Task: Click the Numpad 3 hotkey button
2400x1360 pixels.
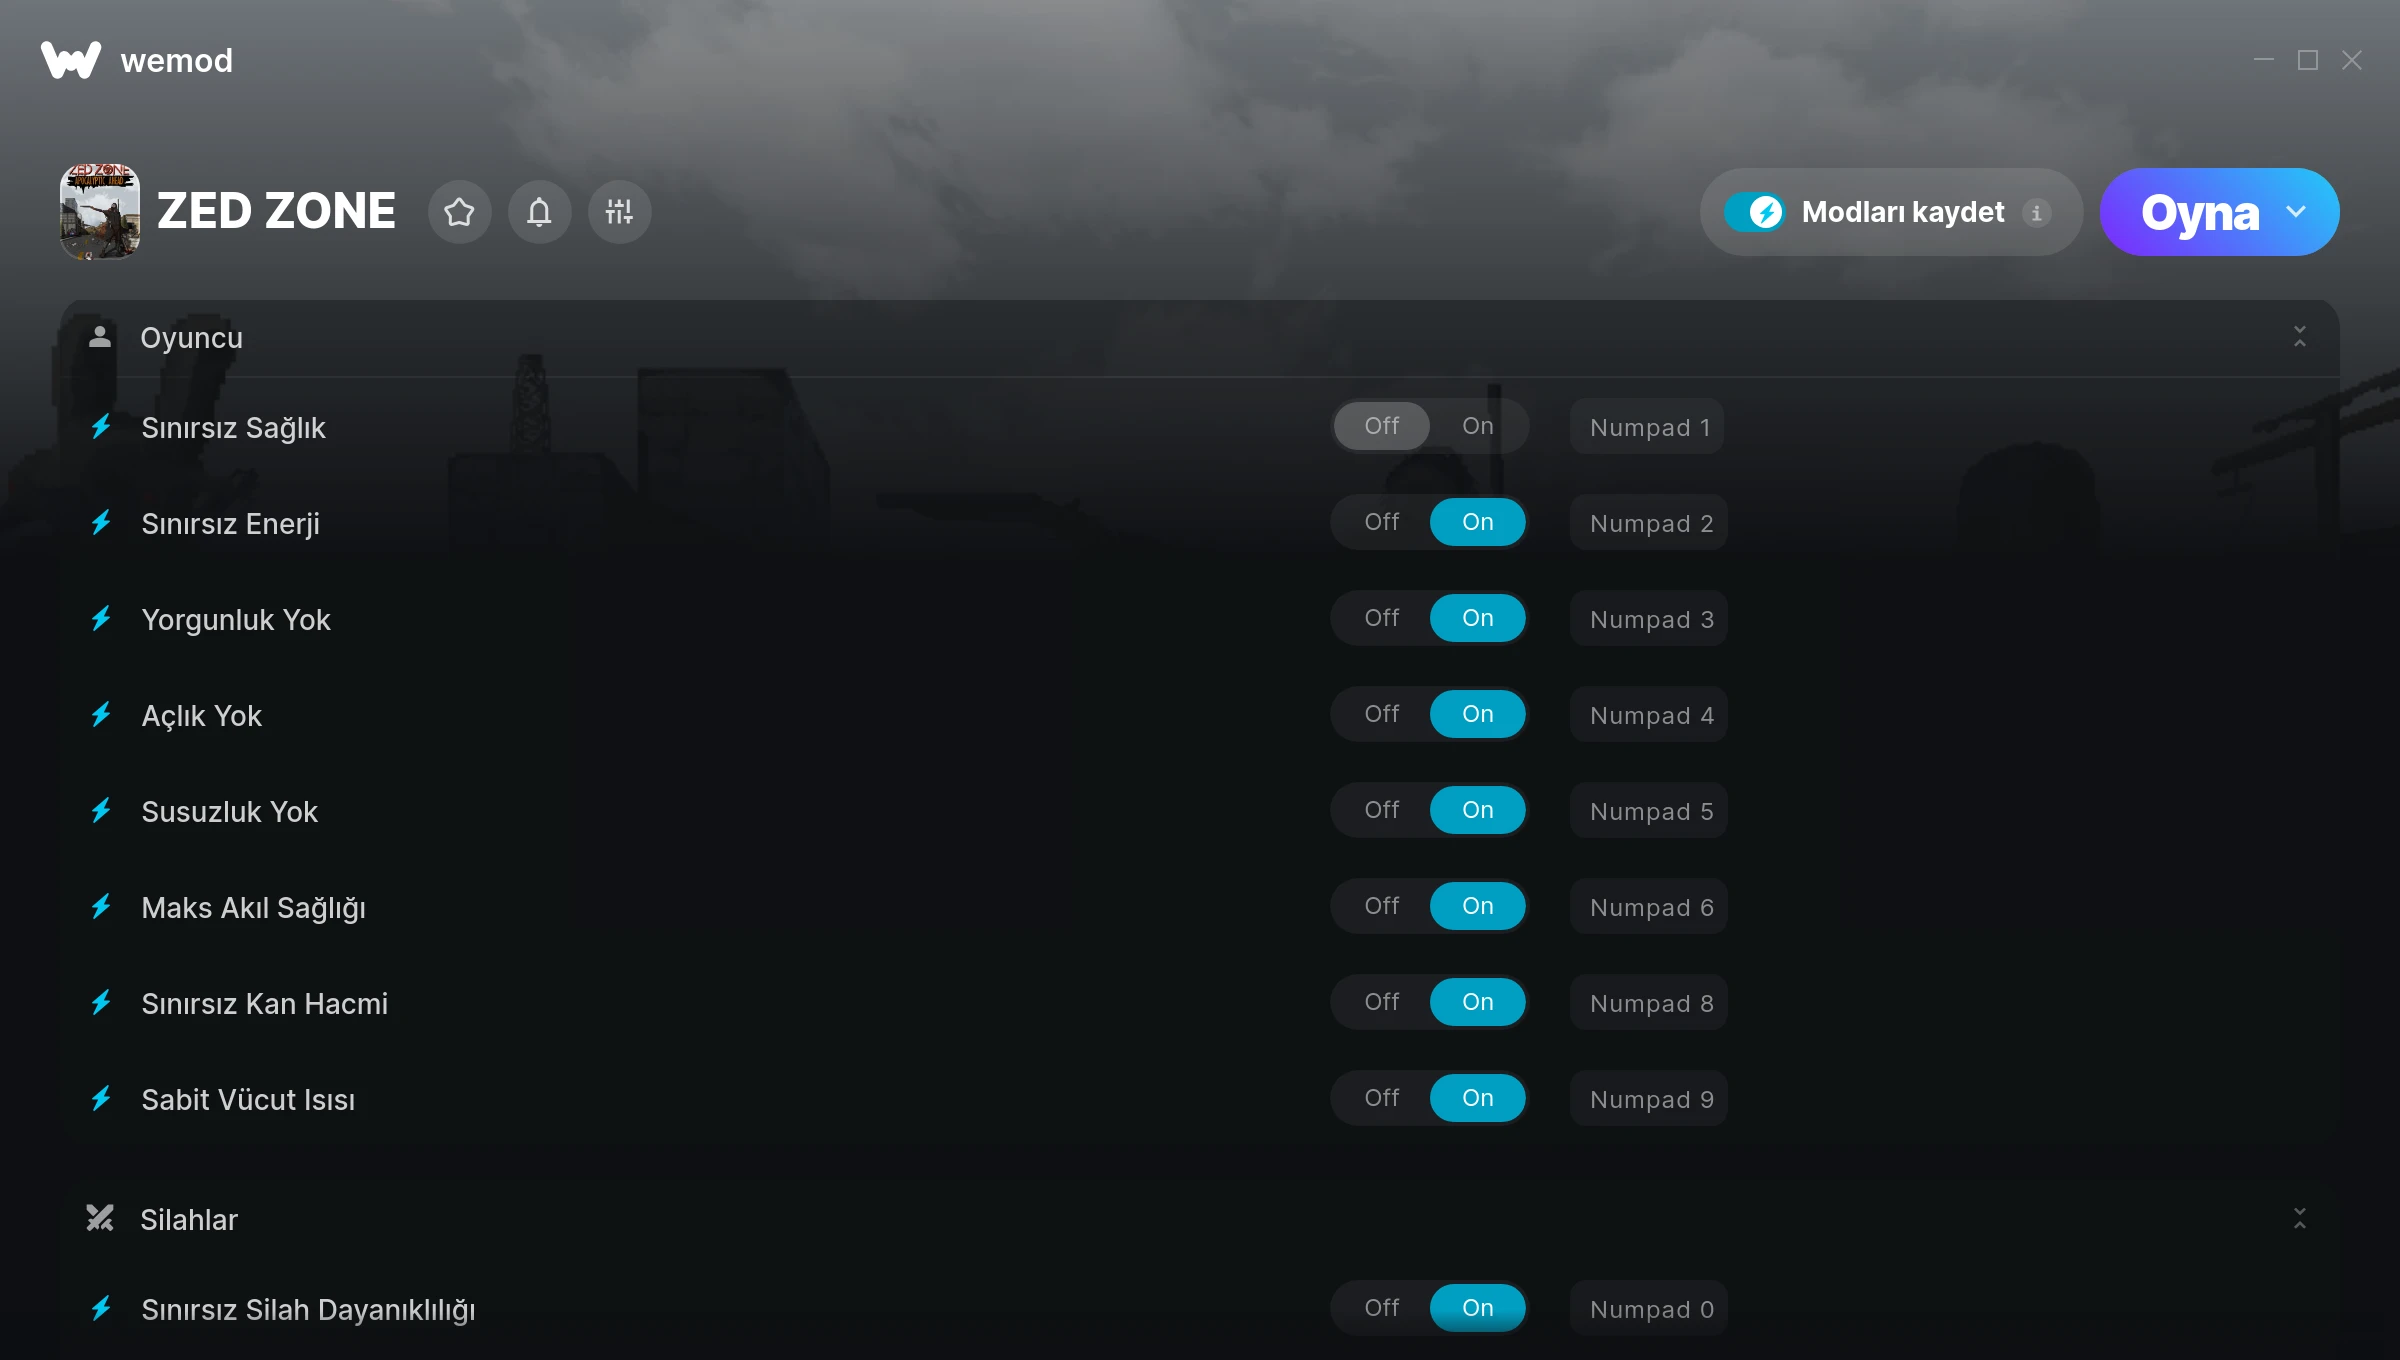Action: click(1649, 619)
